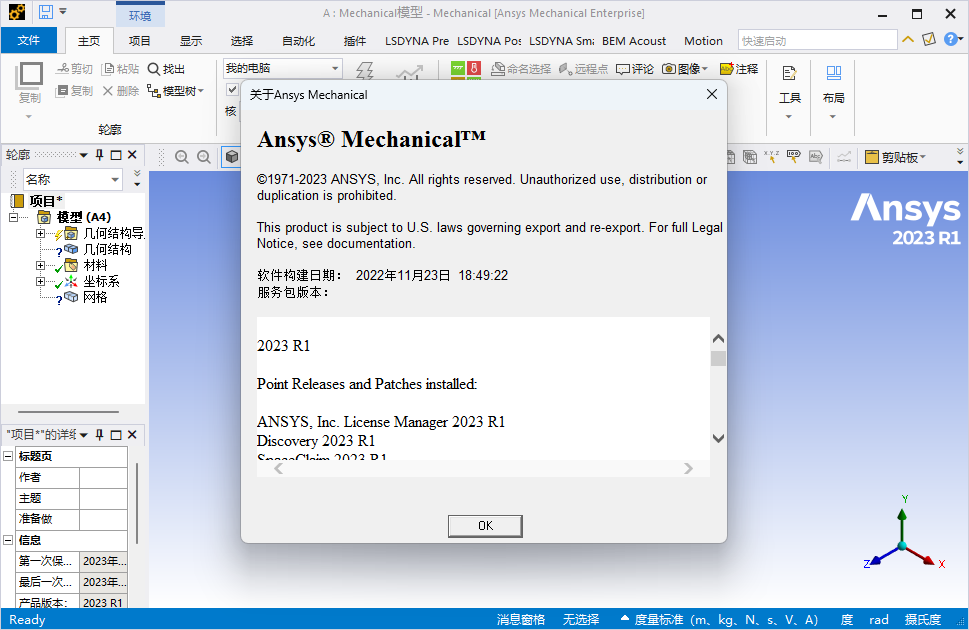The image size is (969, 630).
Task: Select the 几何结构 tree item
Action: (x=107, y=249)
